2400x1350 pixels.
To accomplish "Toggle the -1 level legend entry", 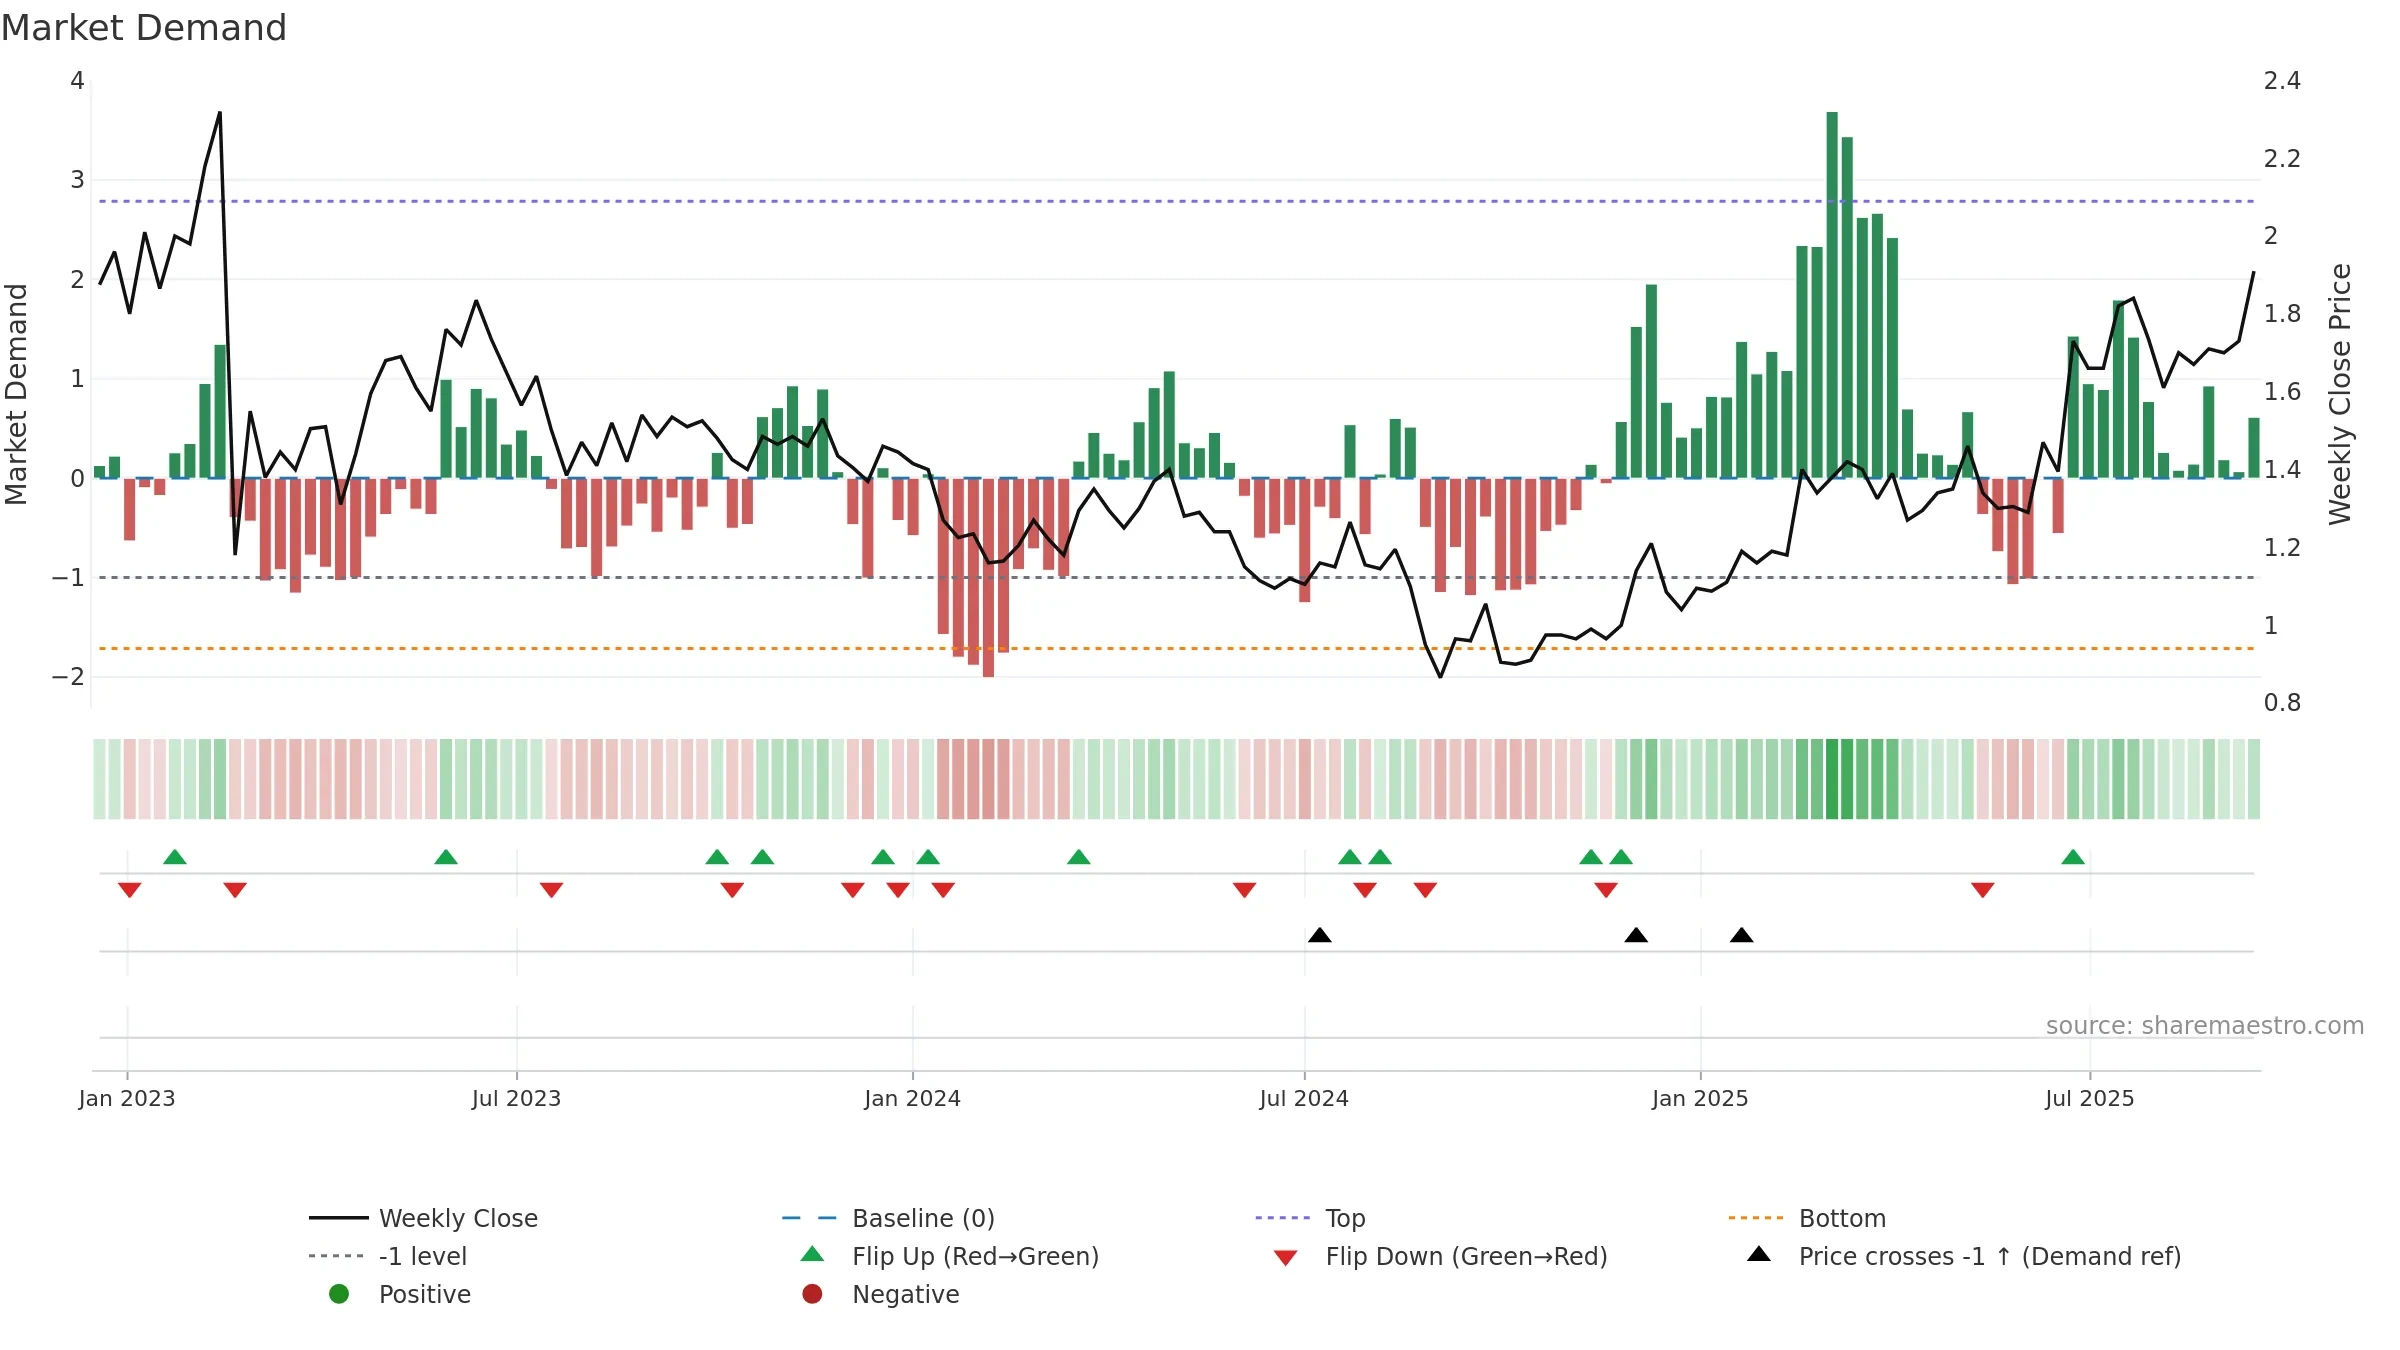I will (388, 1256).
